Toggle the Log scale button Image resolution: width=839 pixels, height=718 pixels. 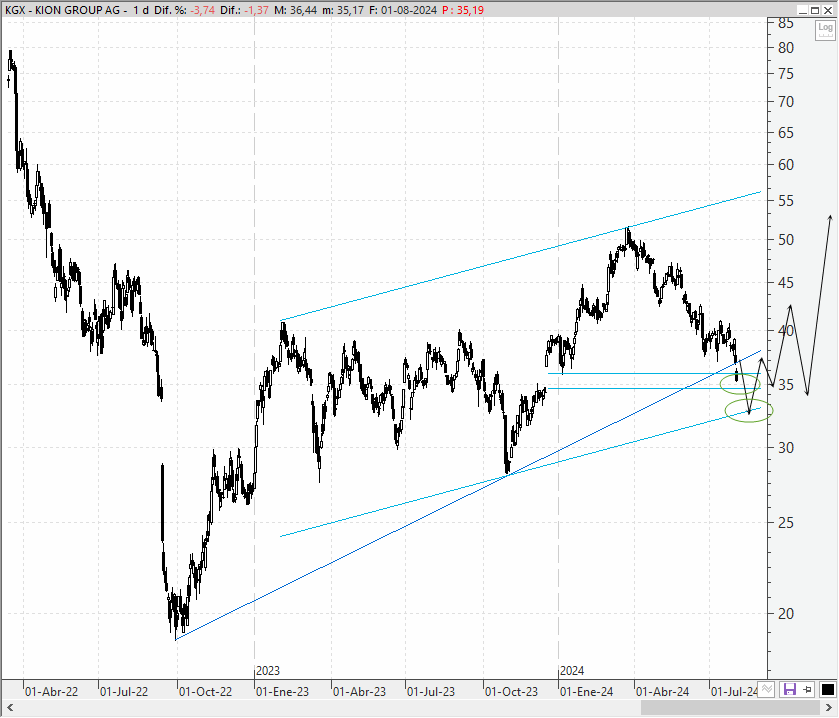pyautogui.click(x=825, y=30)
